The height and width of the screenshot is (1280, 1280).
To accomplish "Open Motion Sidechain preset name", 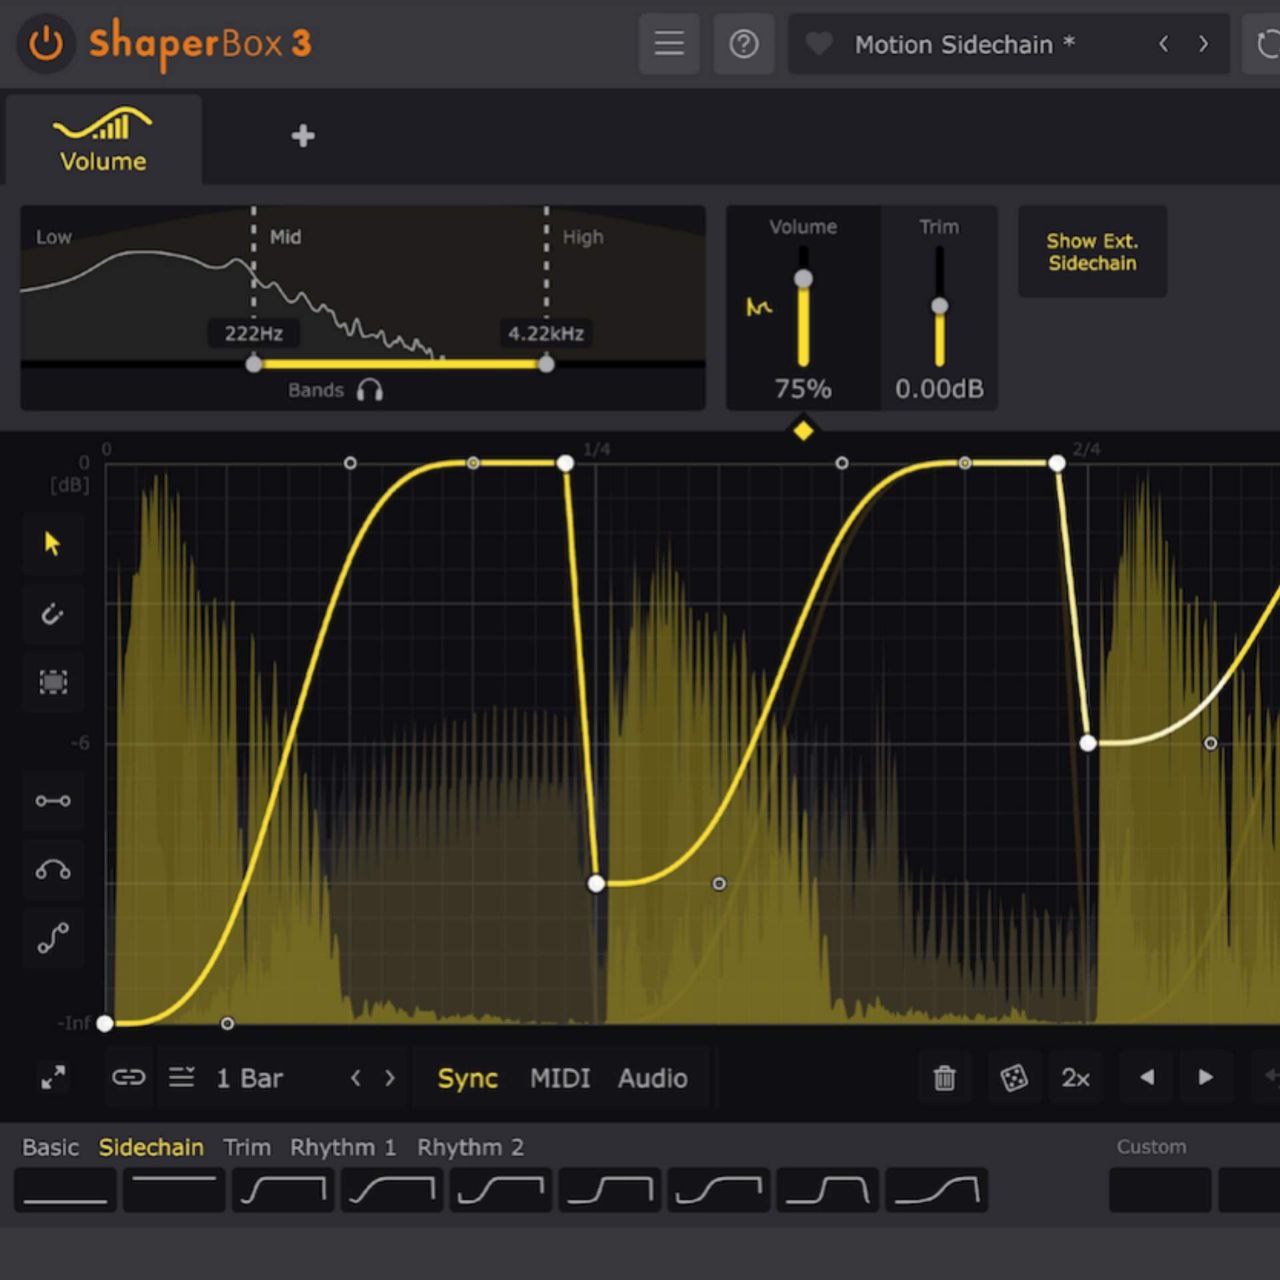I will click(x=964, y=44).
